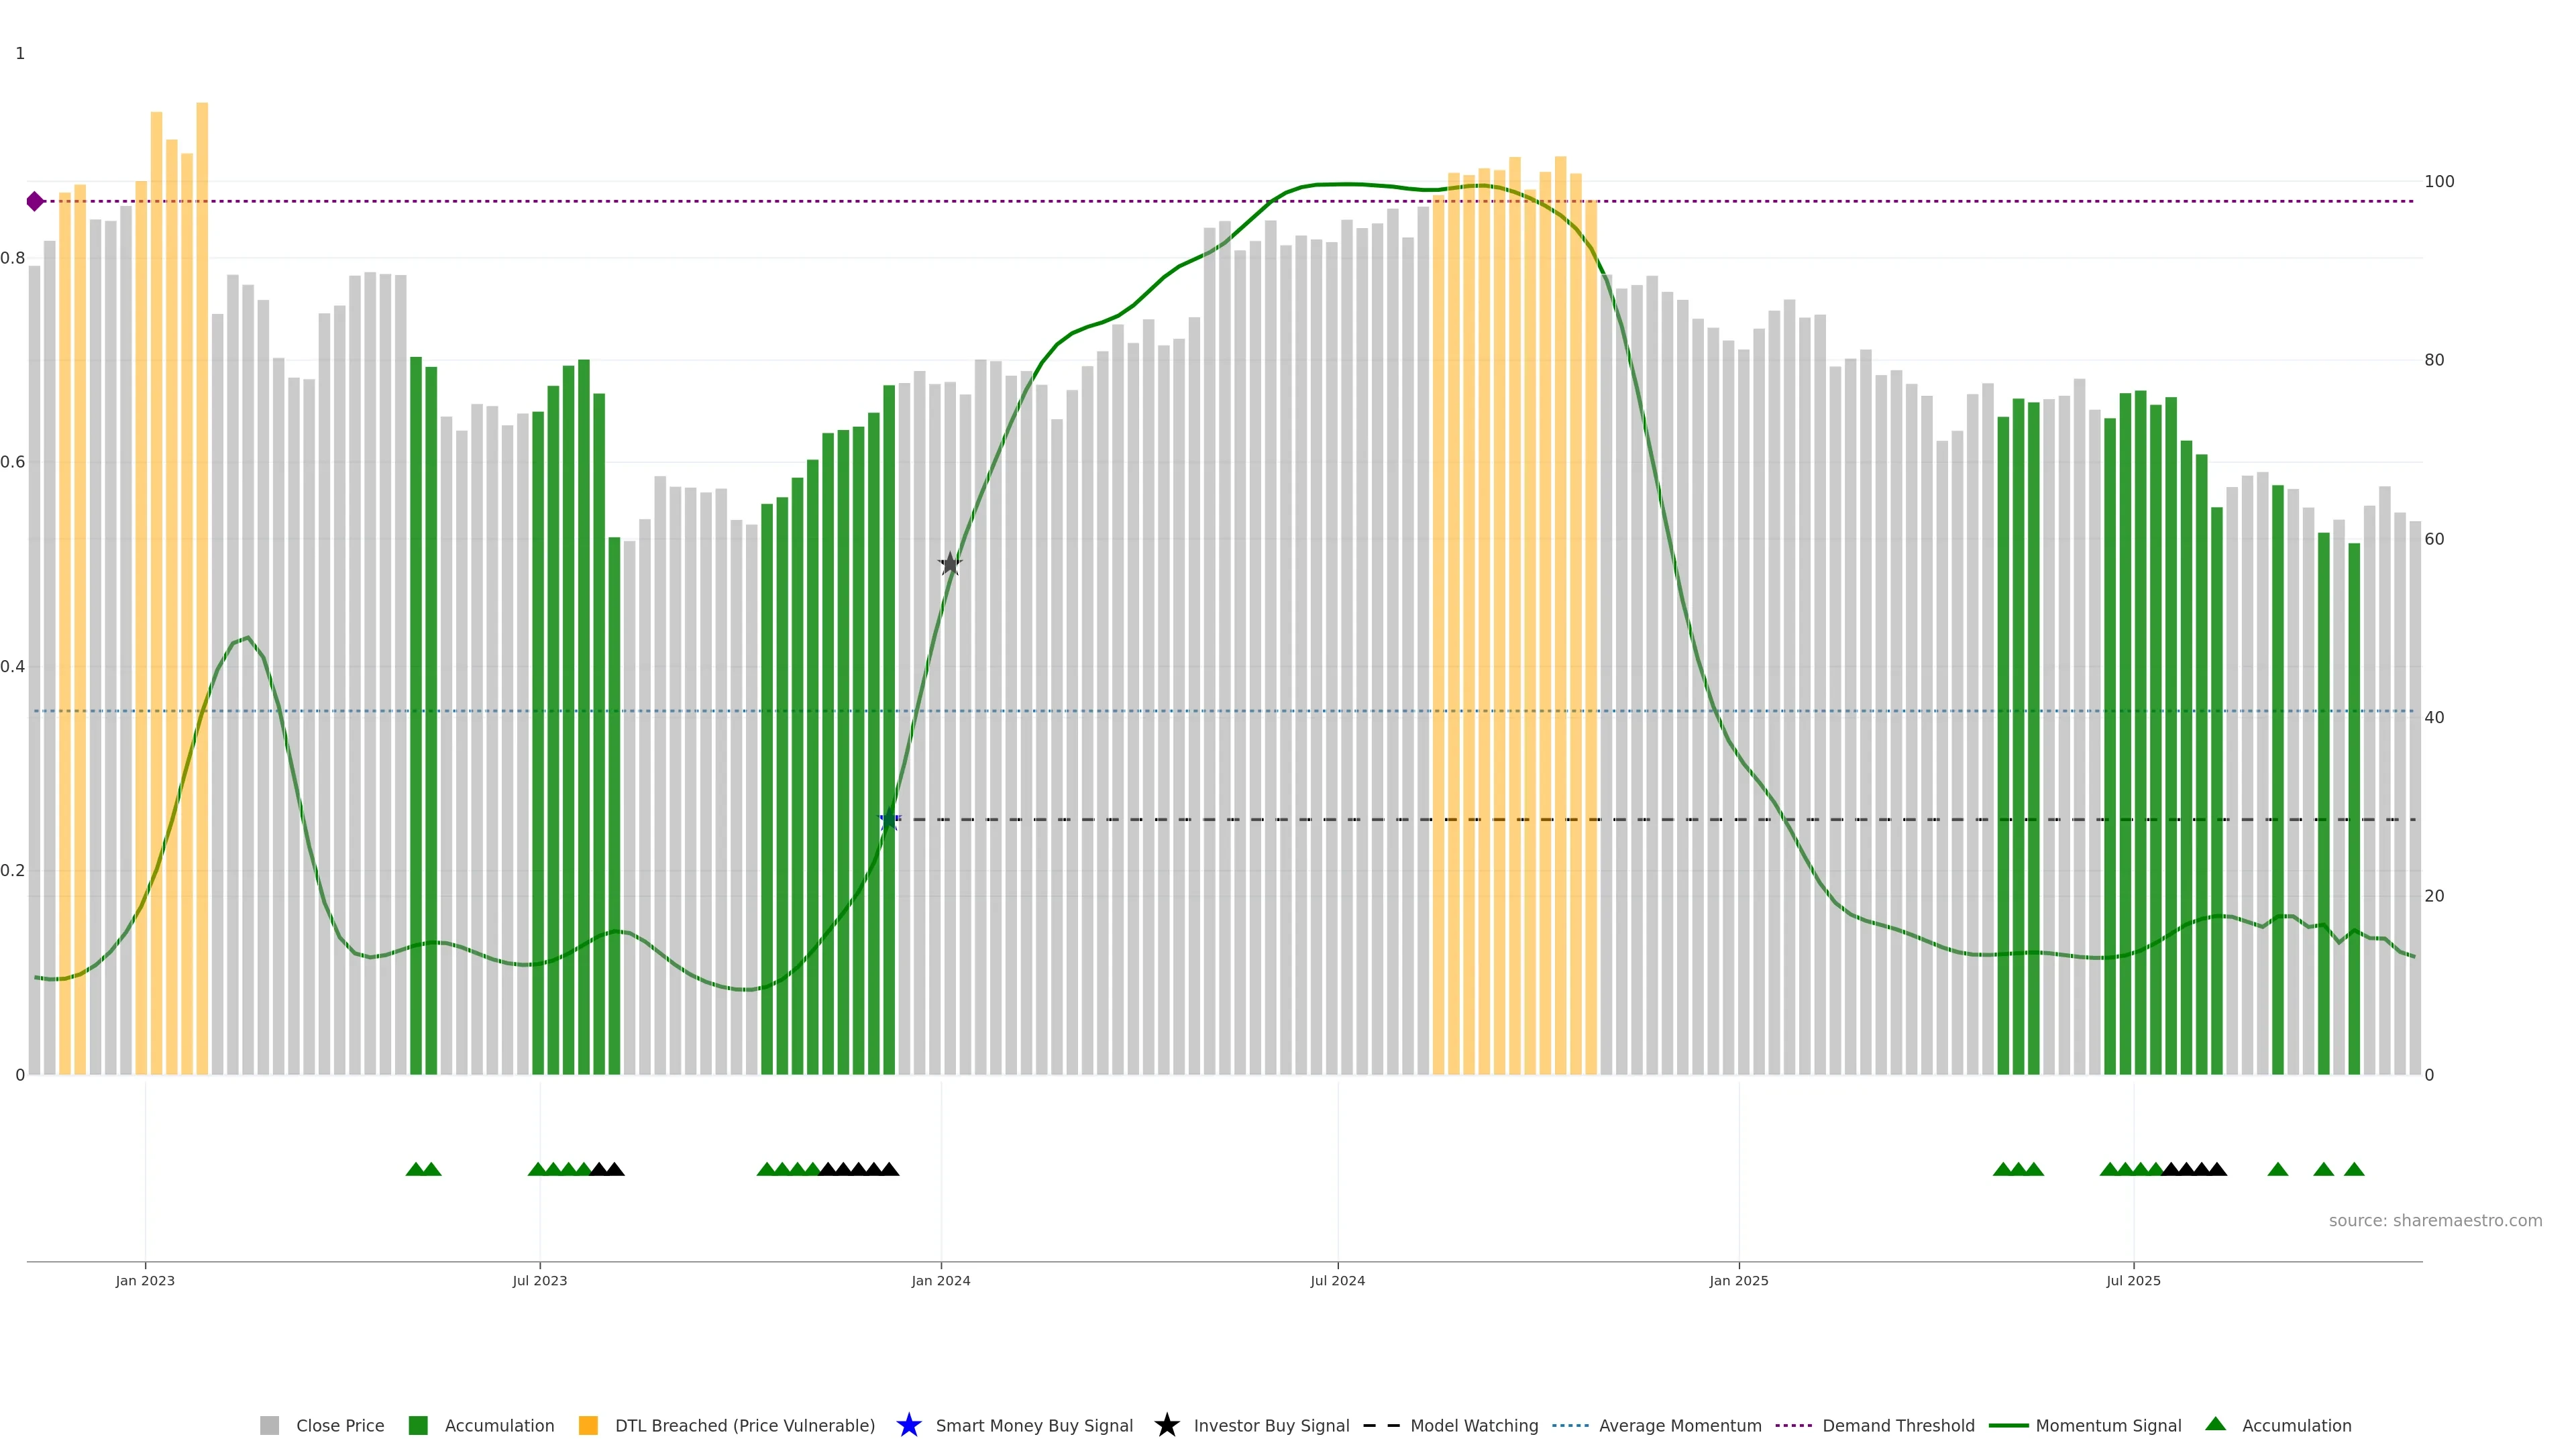Screen dimensions: 2576x1449
Task: Click the Jan 2023 axis label
Action: 145,1280
